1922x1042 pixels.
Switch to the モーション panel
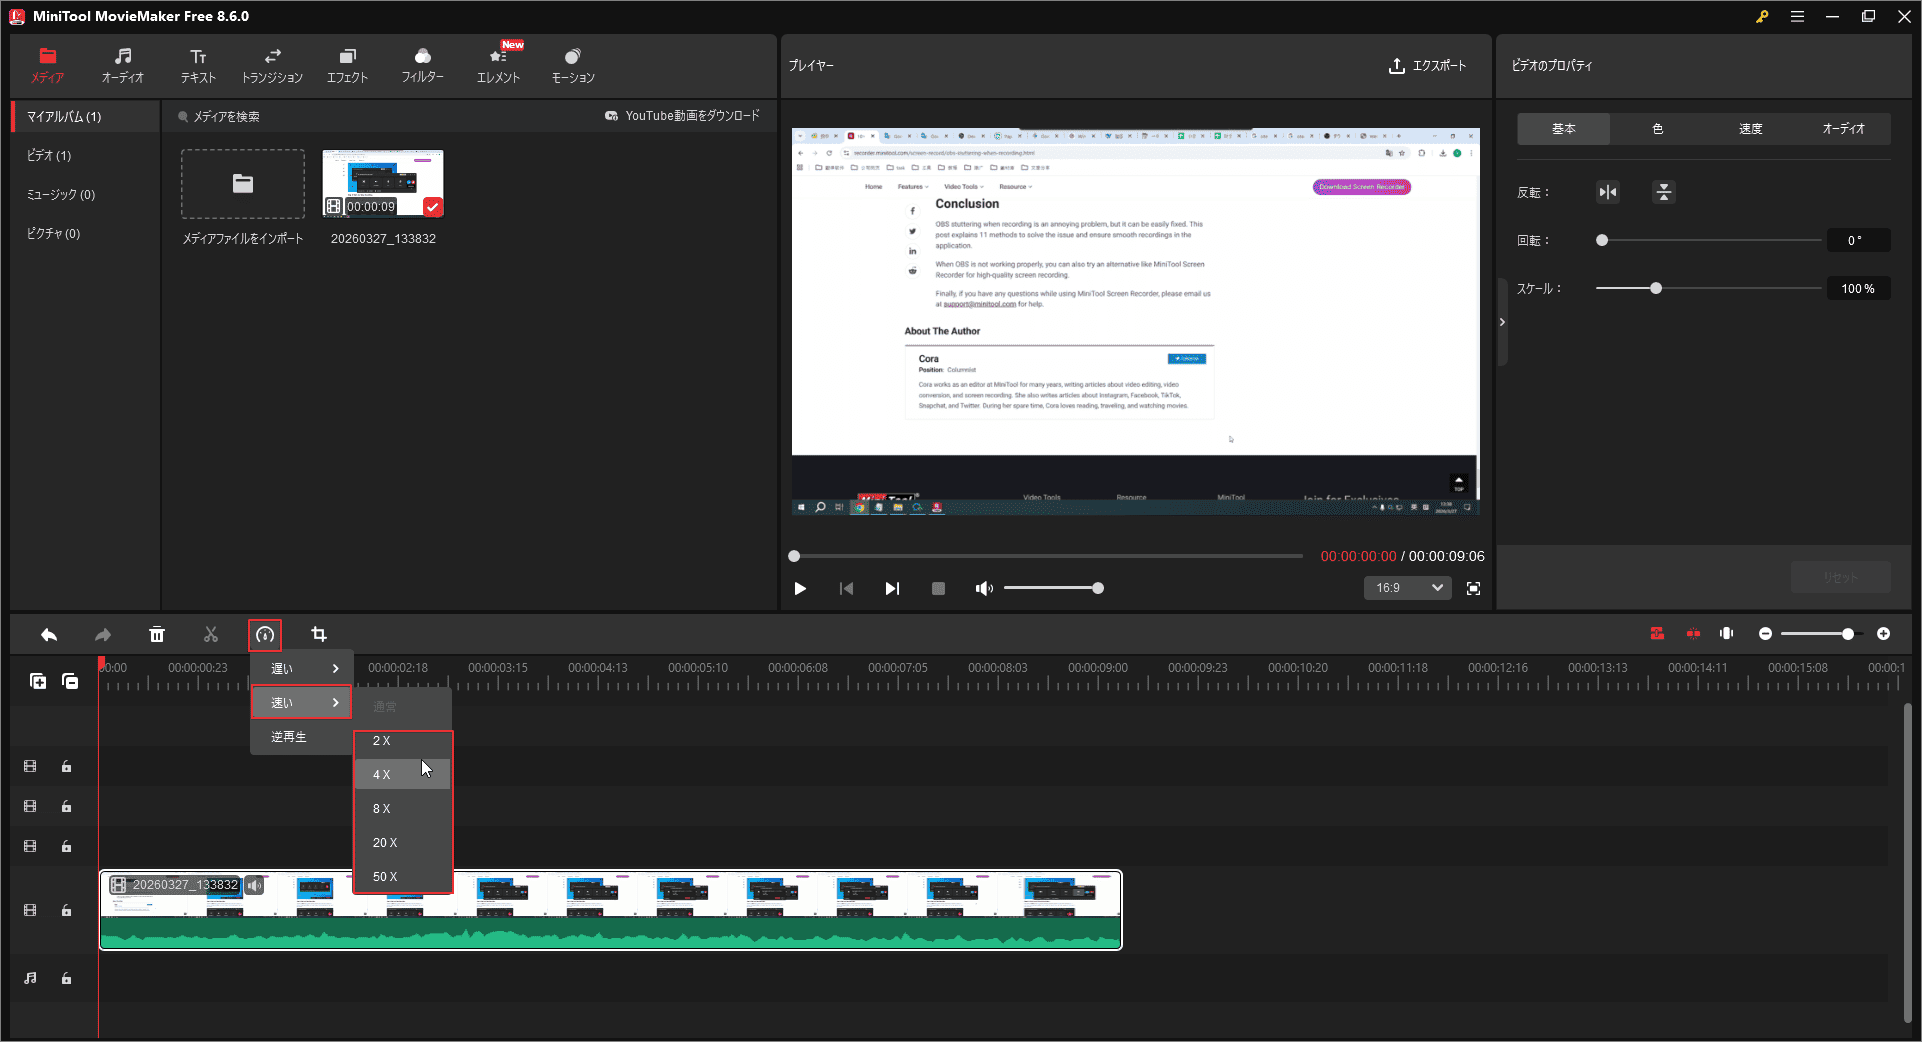coord(572,64)
